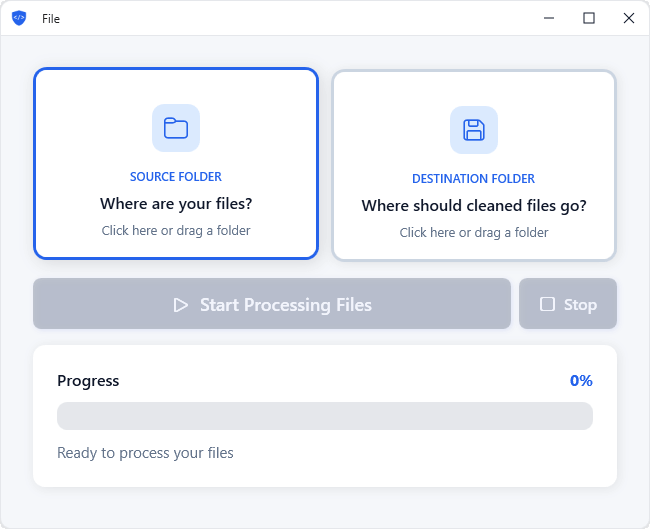
Task: Click the Progress heading label
Action: (x=88, y=381)
